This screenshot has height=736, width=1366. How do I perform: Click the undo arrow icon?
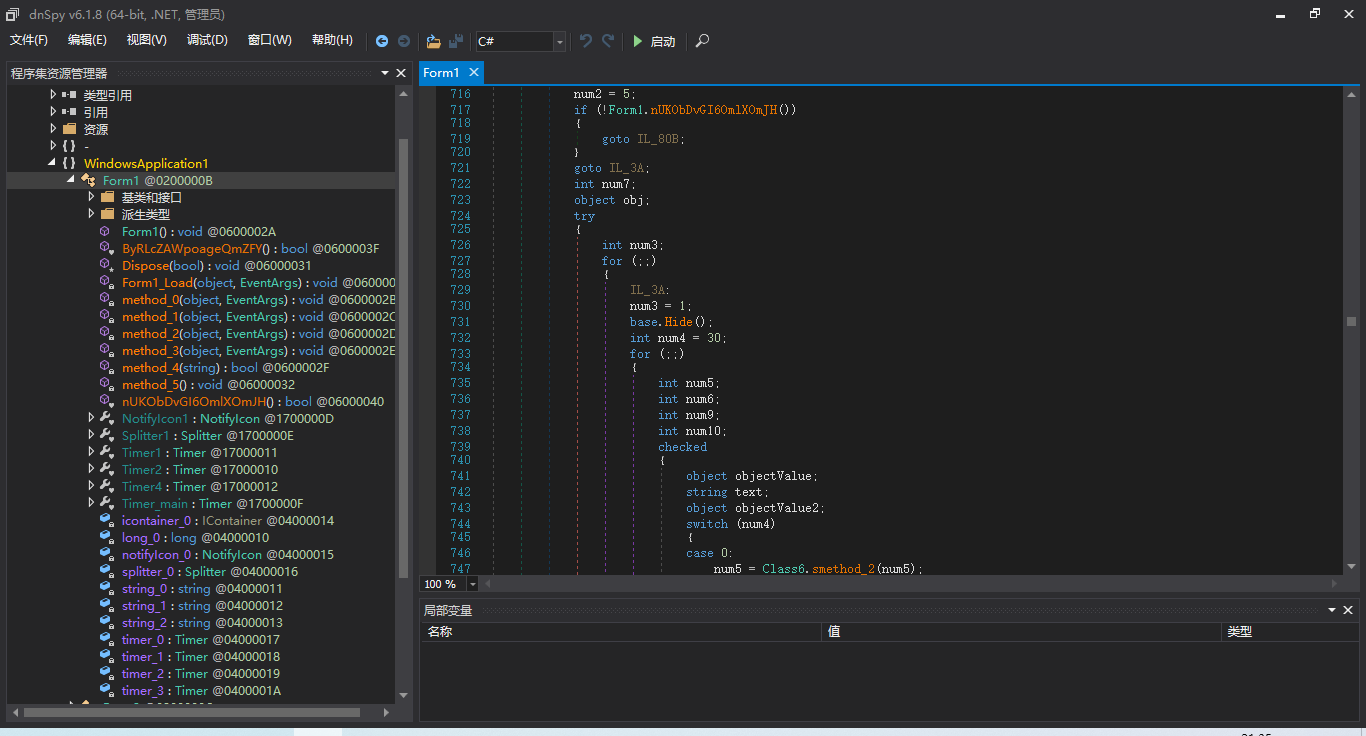tap(586, 41)
